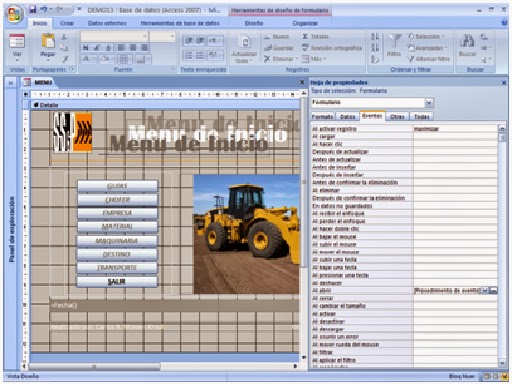This screenshot has height=384, width=512.
Task: Open the font size dropdown
Action: point(172,36)
